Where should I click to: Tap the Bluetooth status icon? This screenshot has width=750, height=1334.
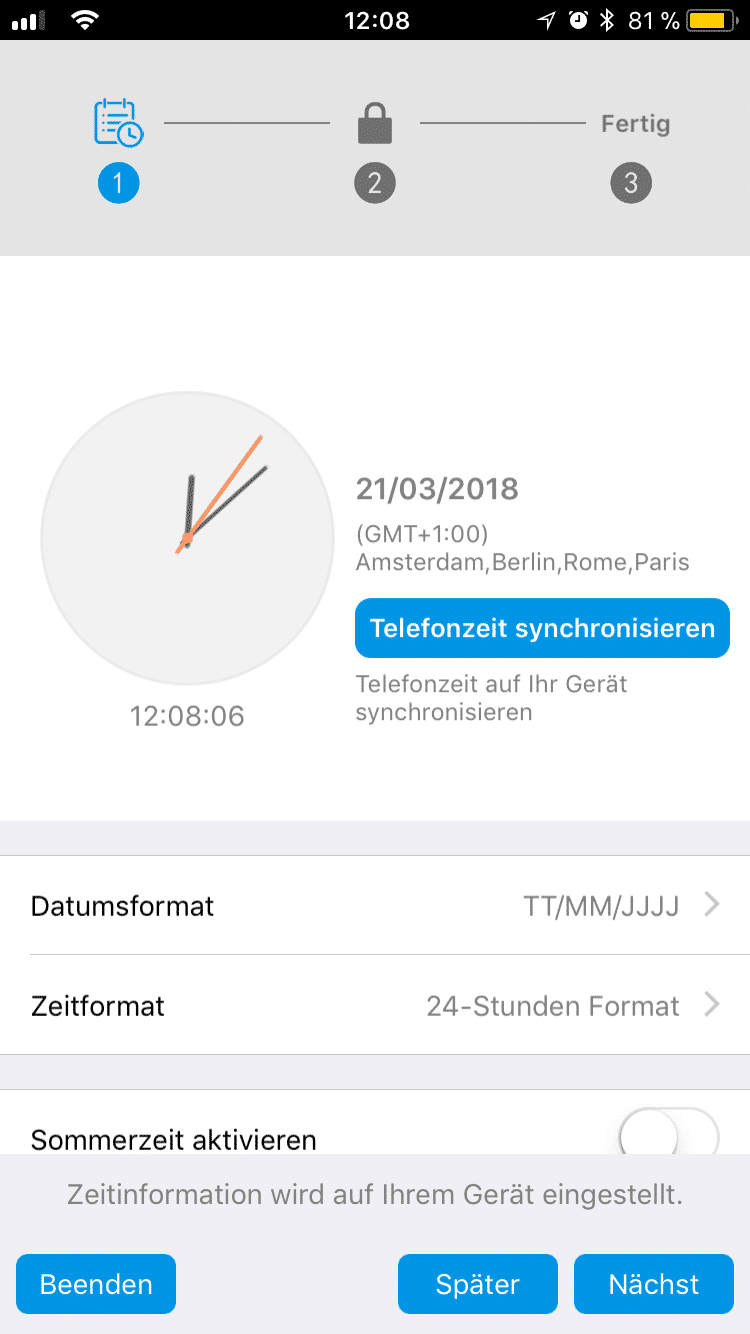click(606, 20)
